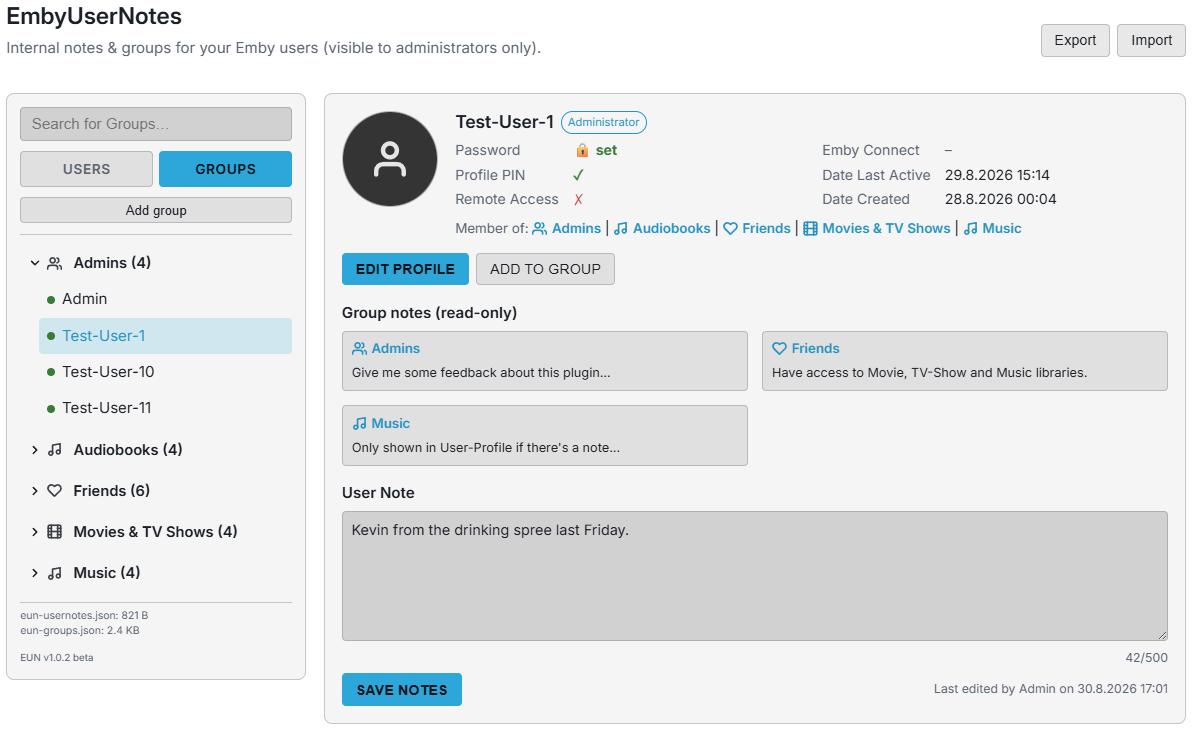The image size is (1194, 736).
Task: Expand the Movies & TV Shows group chevron
Action: click(x=34, y=532)
